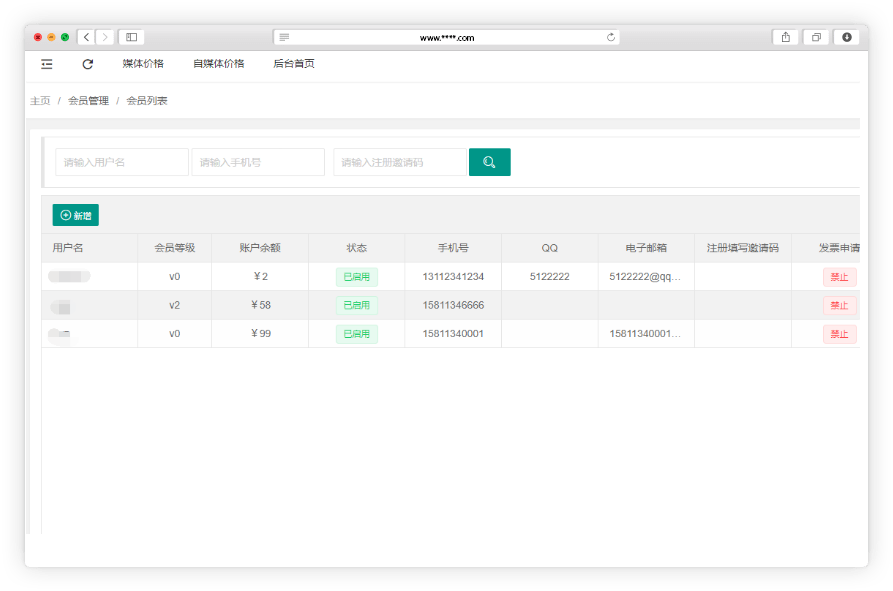
Task: Open the 自媒体价格 menu item
Action: tap(218, 64)
